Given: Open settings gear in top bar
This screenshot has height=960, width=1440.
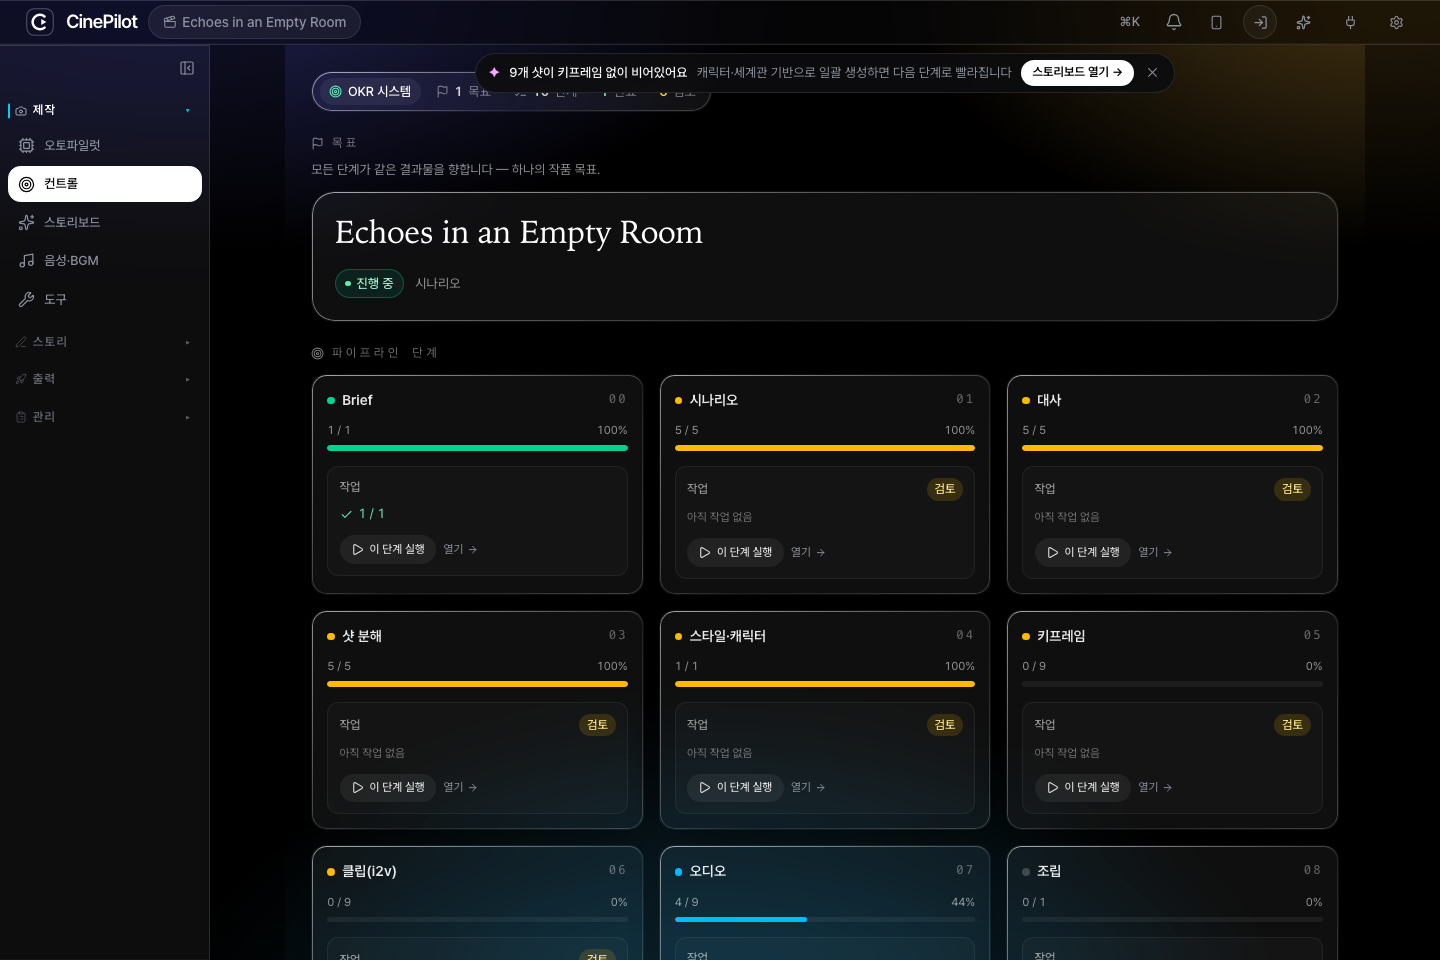Looking at the screenshot, I should pyautogui.click(x=1396, y=22).
